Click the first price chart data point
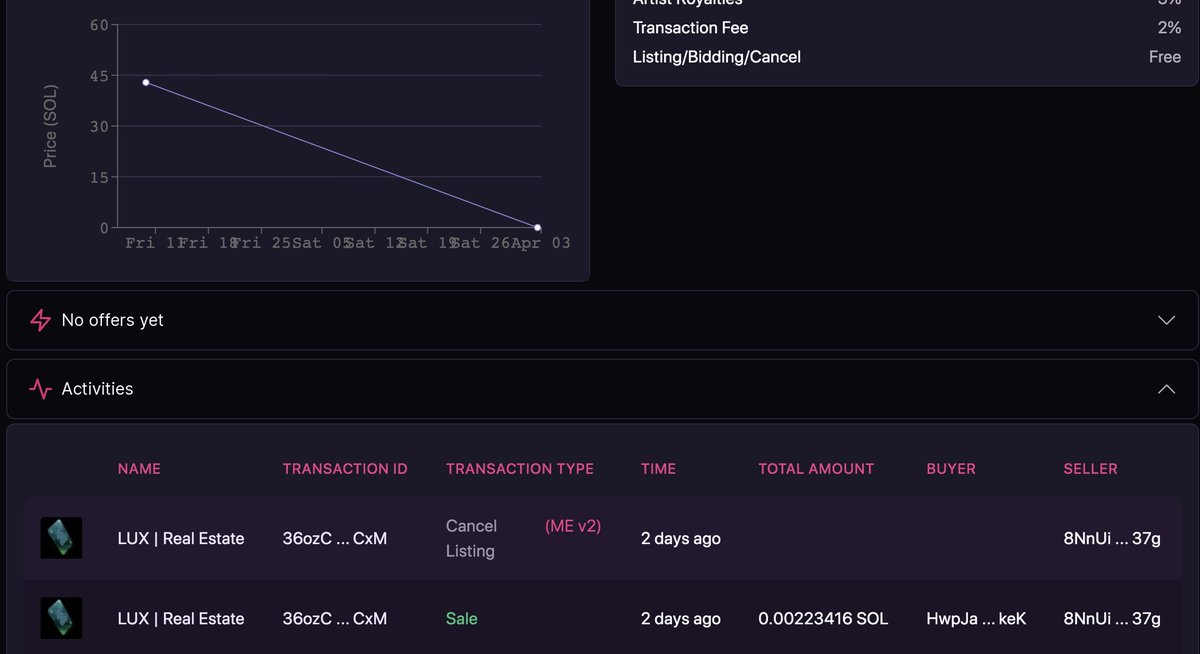The width and height of the screenshot is (1200, 654). pos(146,82)
